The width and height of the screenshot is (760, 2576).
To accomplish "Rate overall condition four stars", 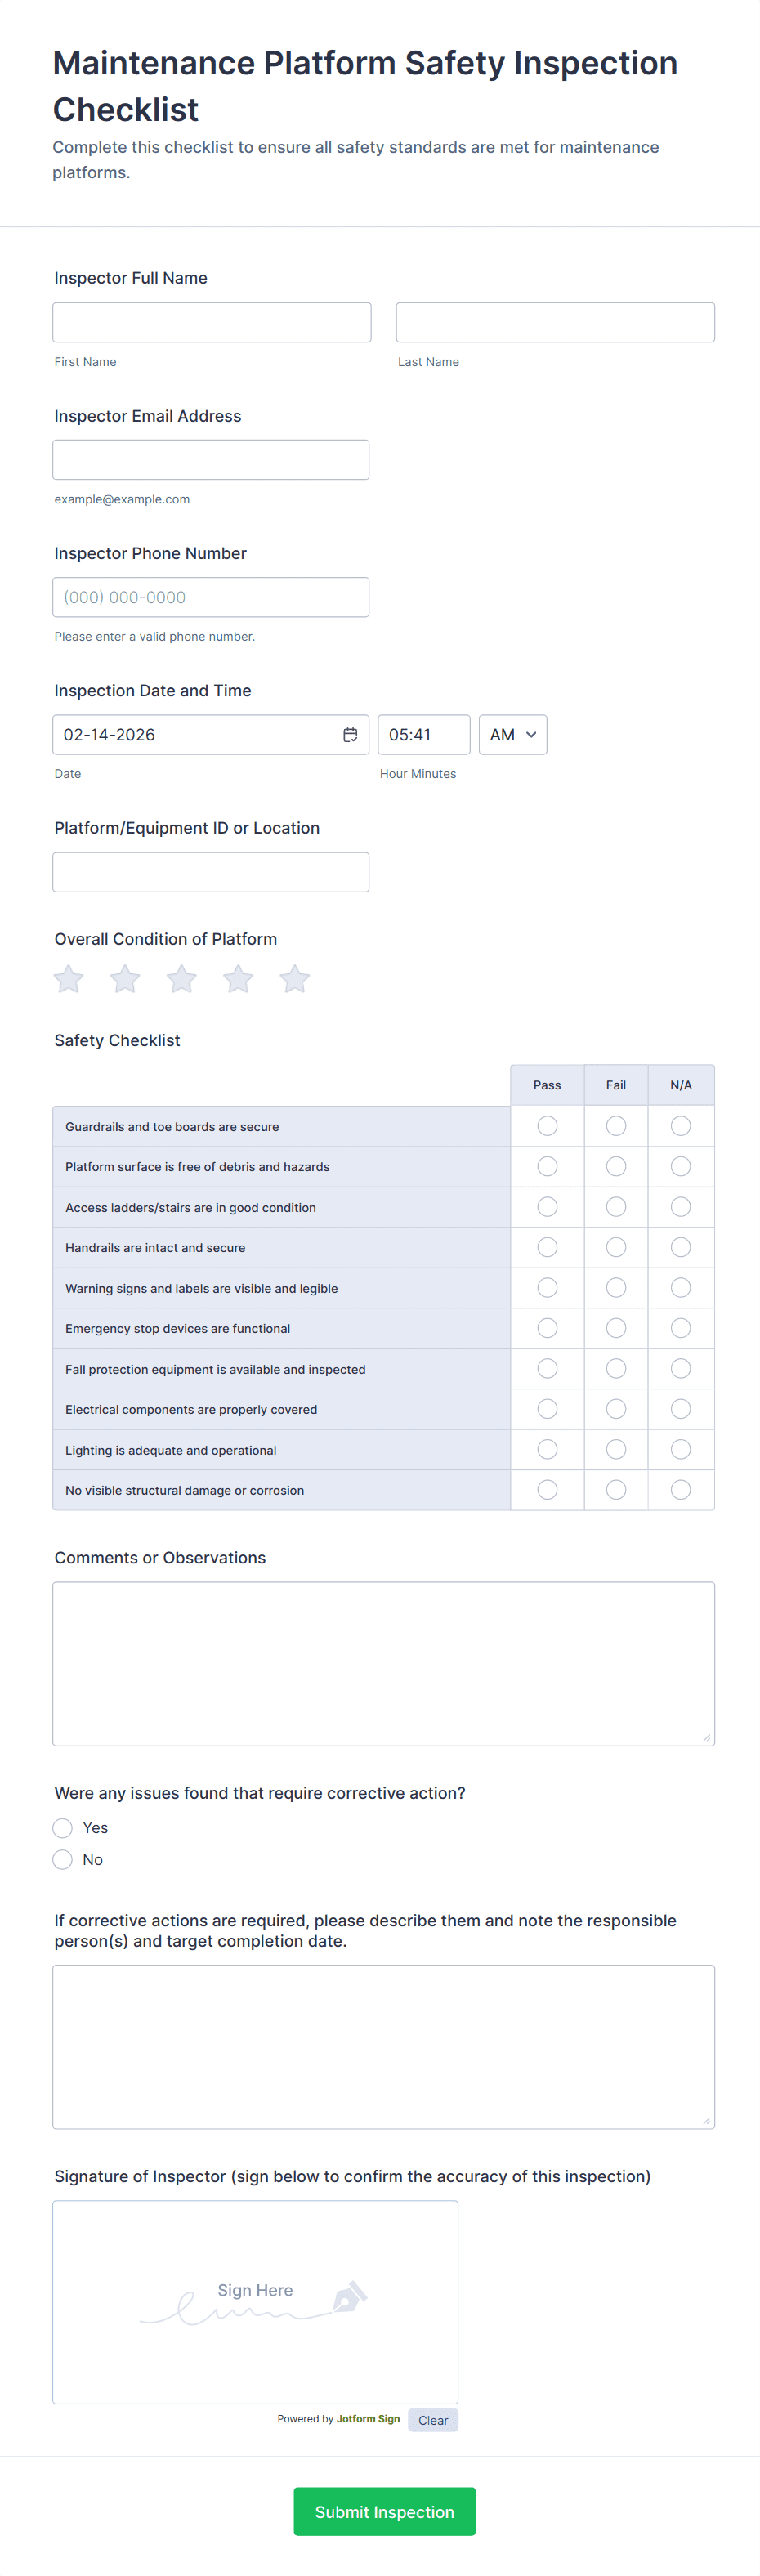I will pyautogui.click(x=238, y=979).
